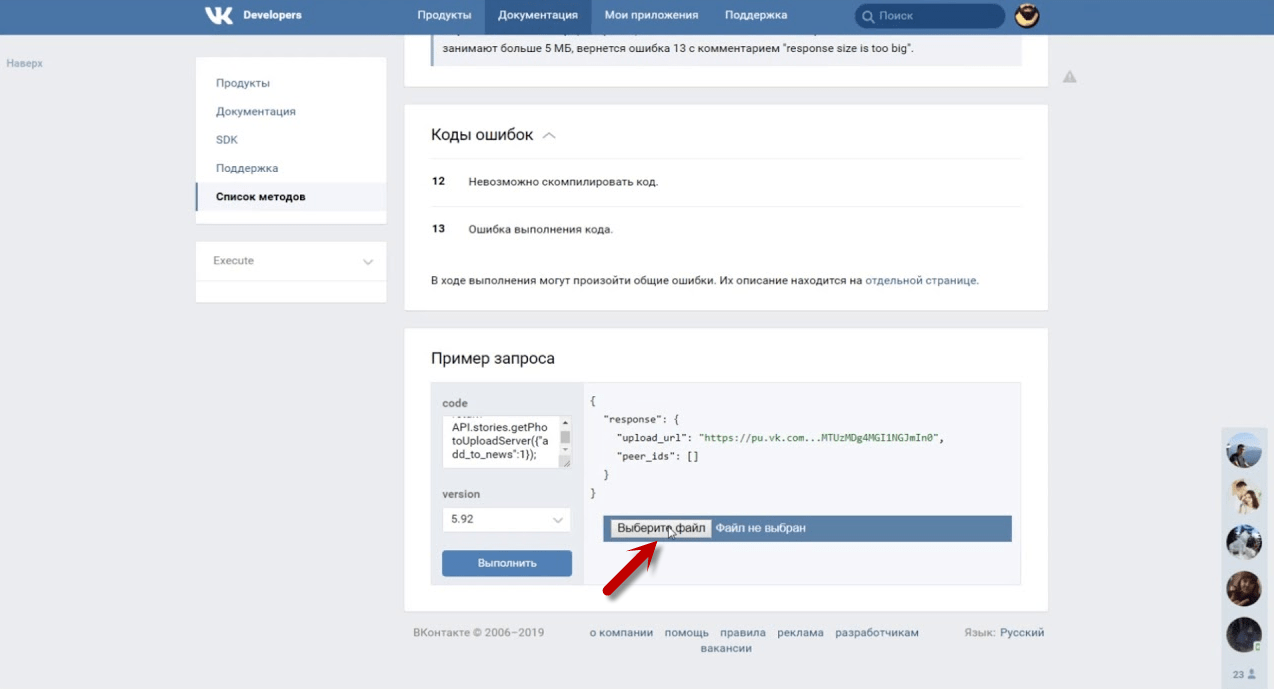Open the Продукты top menu item

coord(444,16)
